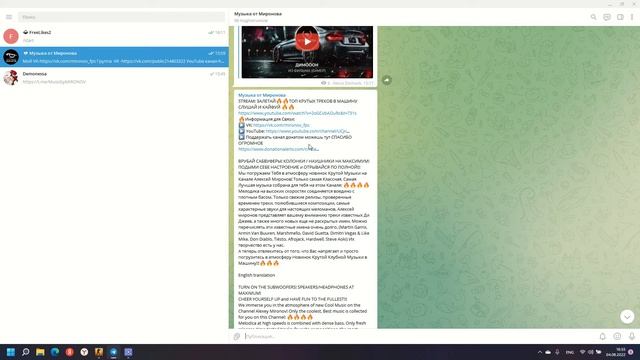Click the Demonessa avatar picture
The height and width of the screenshot is (360, 640).
[x=11, y=78]
